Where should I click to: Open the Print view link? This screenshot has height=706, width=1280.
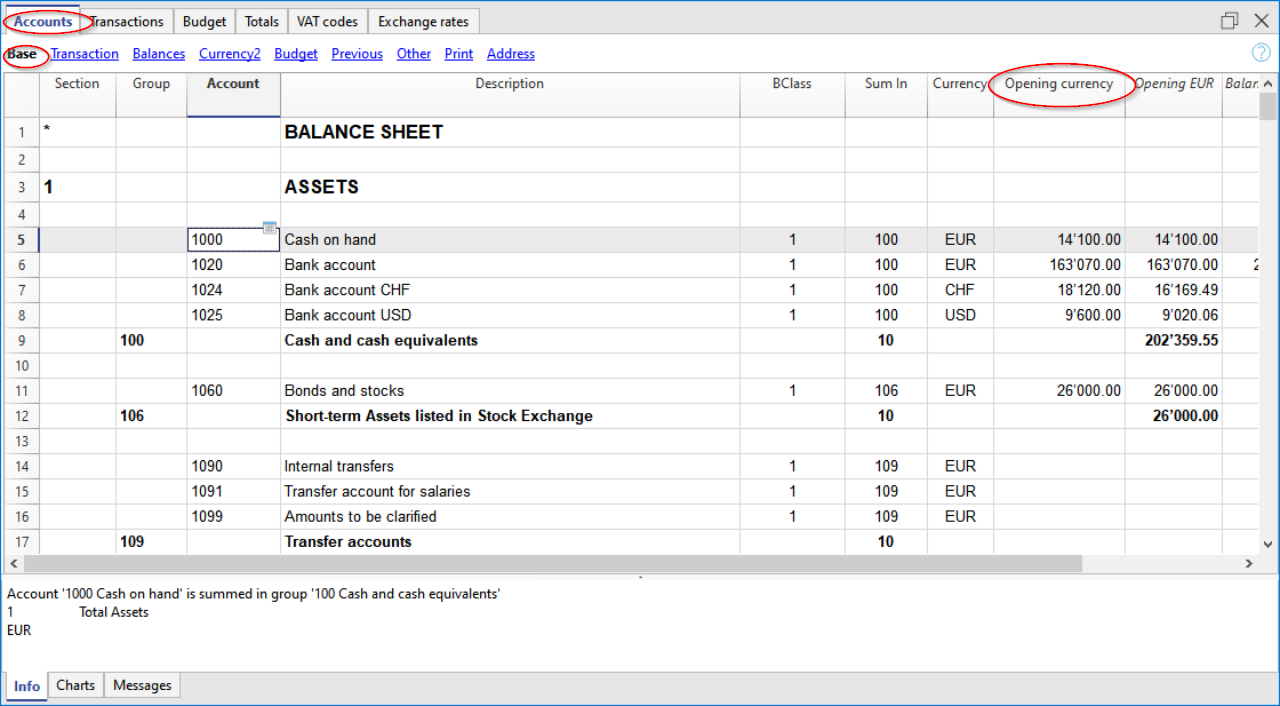[x=459, y=54]
